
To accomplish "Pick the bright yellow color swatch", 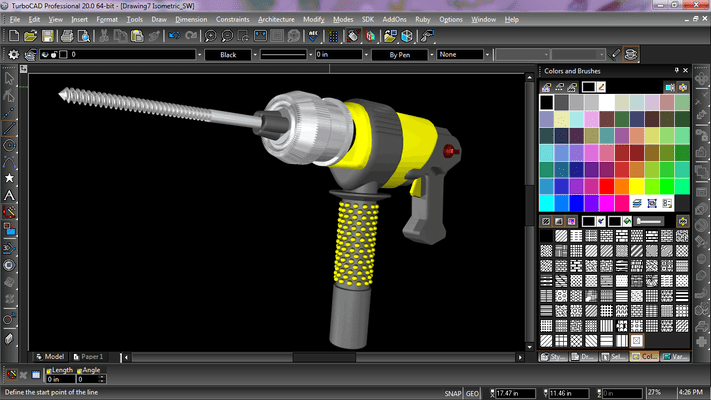I will [x=637, y=186].
